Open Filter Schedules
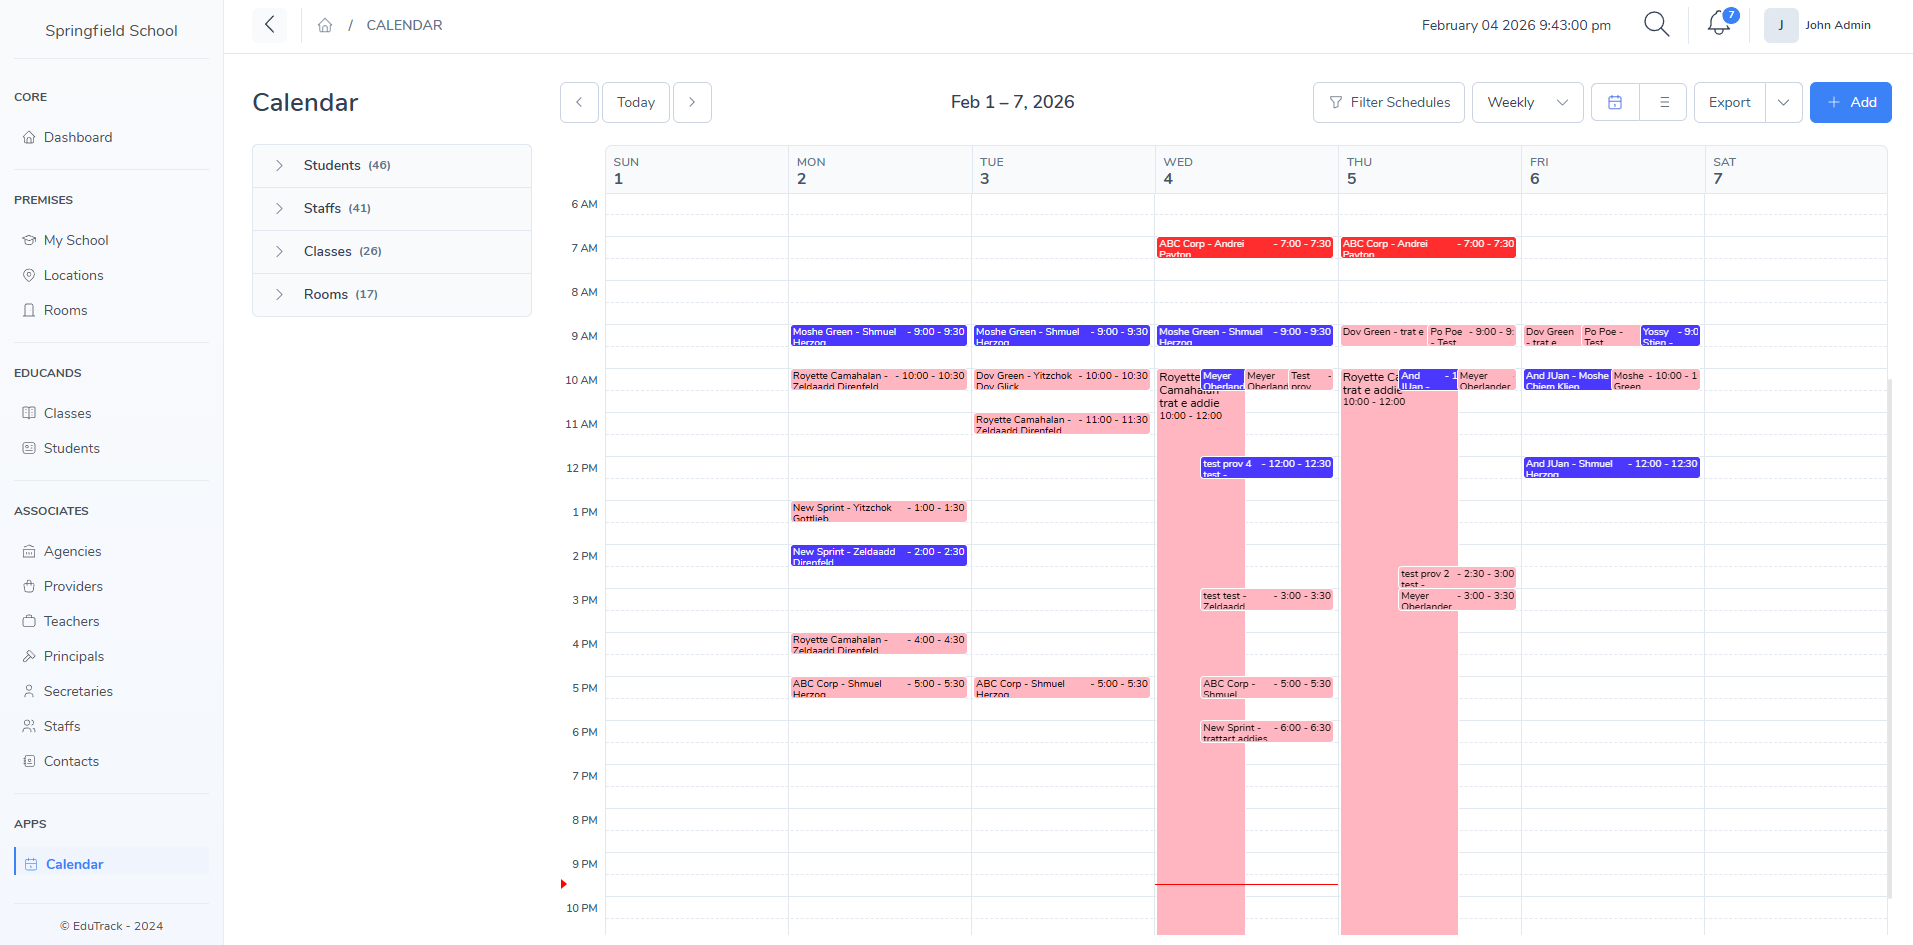Screen dimensions: 1913x945 tap(1388, 102)
